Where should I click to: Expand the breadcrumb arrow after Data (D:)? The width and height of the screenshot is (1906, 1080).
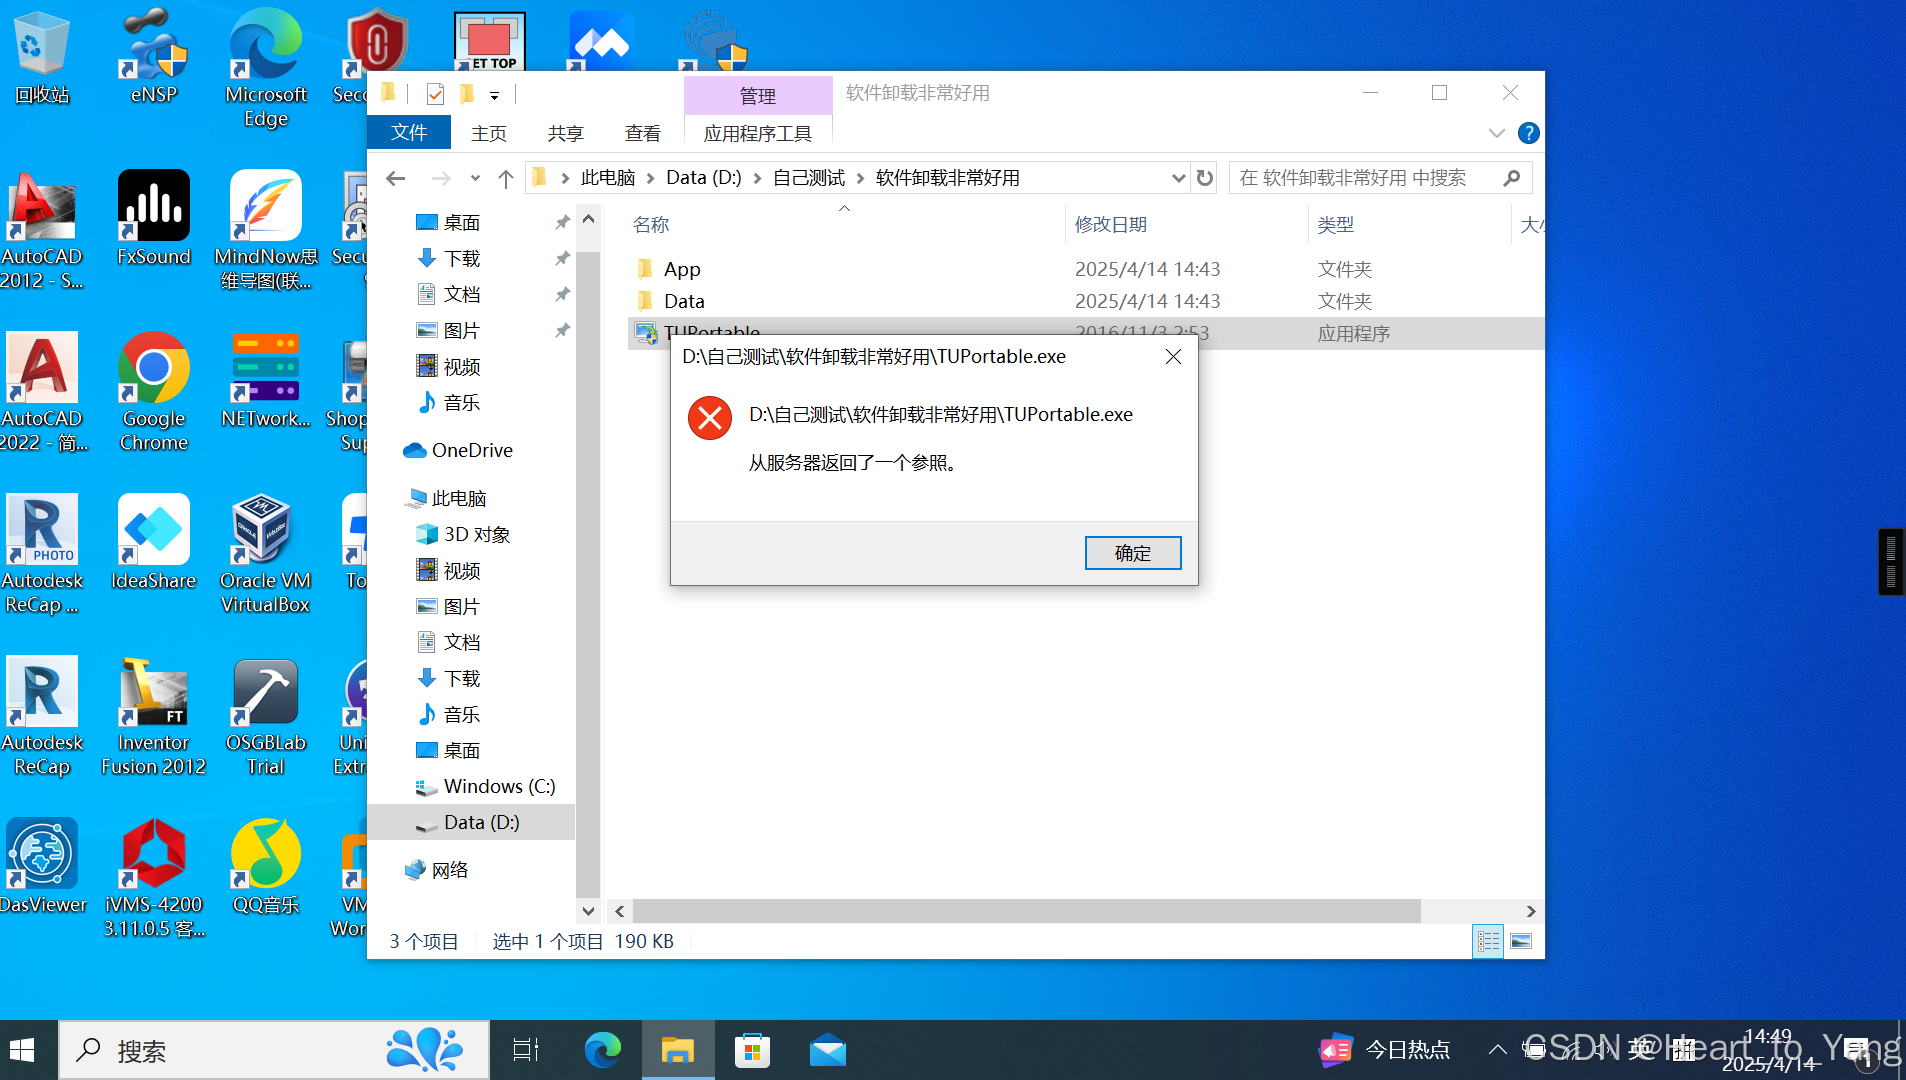point(757,178)
